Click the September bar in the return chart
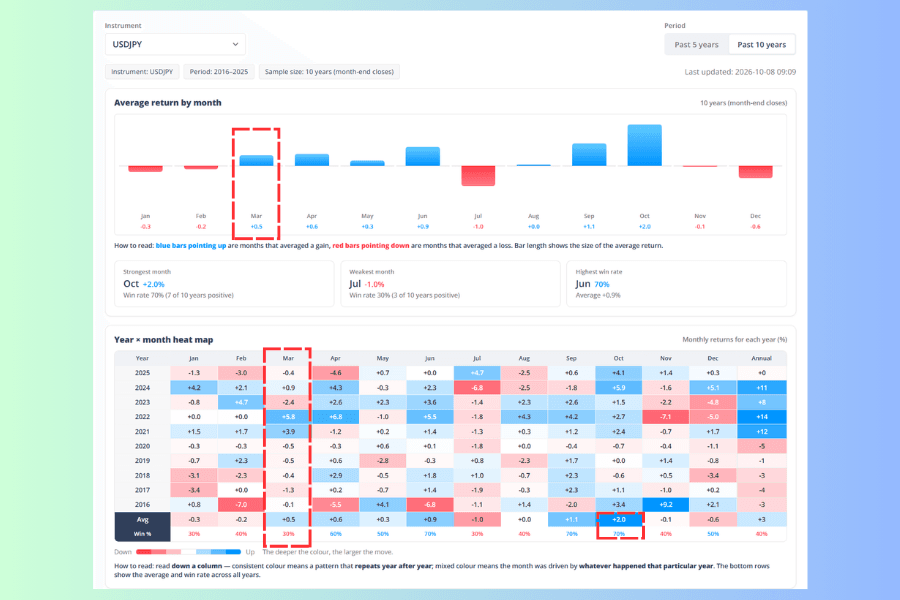The image size is (900, 600). pos(589,154)
